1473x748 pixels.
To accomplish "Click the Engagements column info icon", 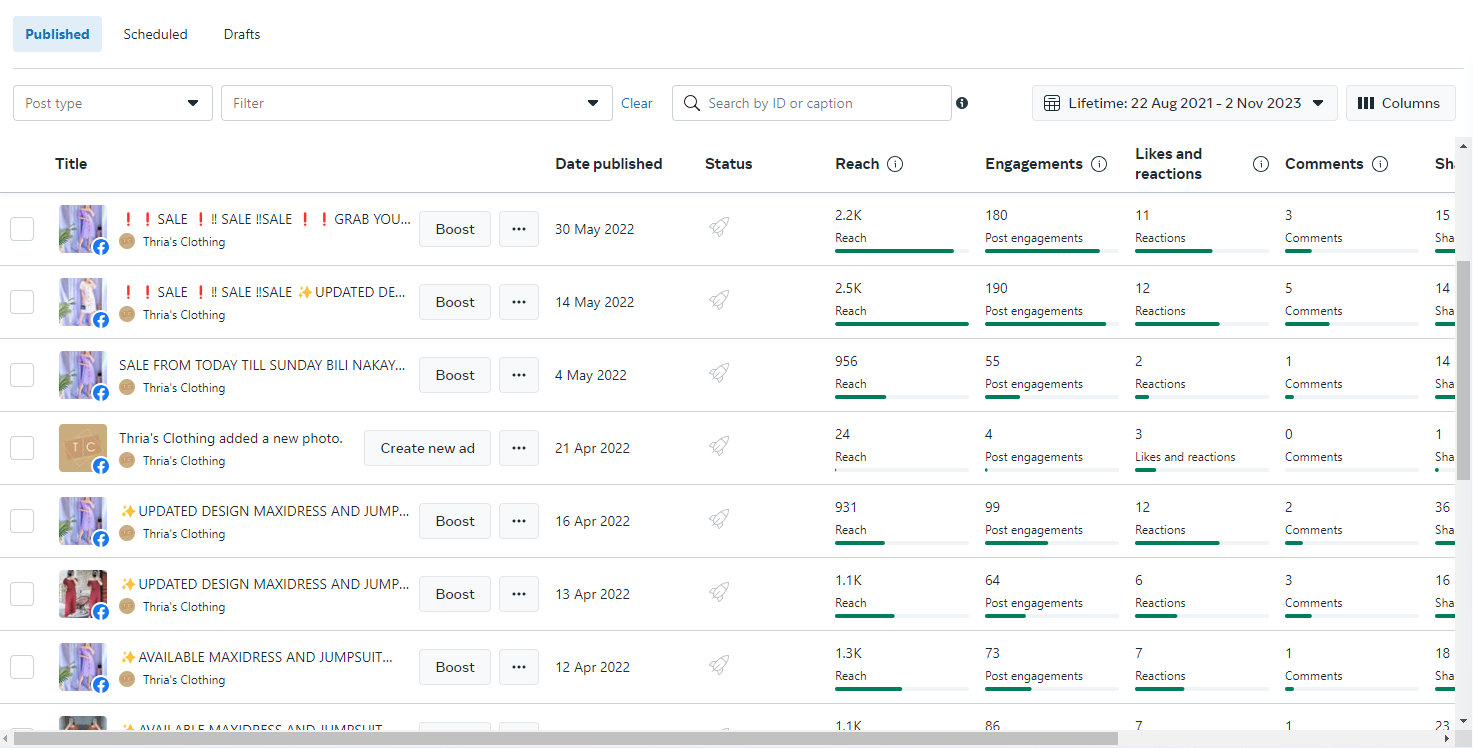I will 1099,164.
